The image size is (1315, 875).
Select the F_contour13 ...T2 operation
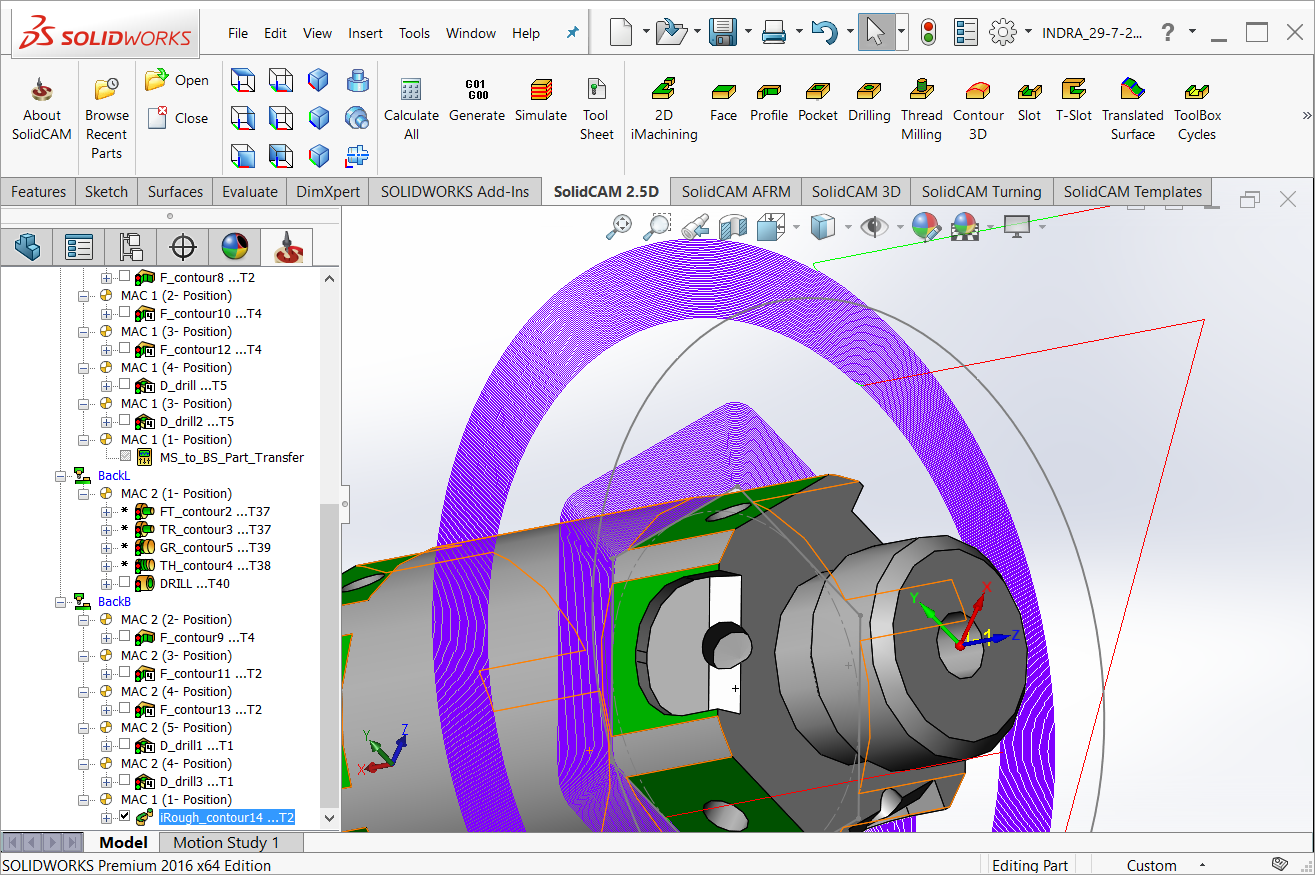click(210, 709)
